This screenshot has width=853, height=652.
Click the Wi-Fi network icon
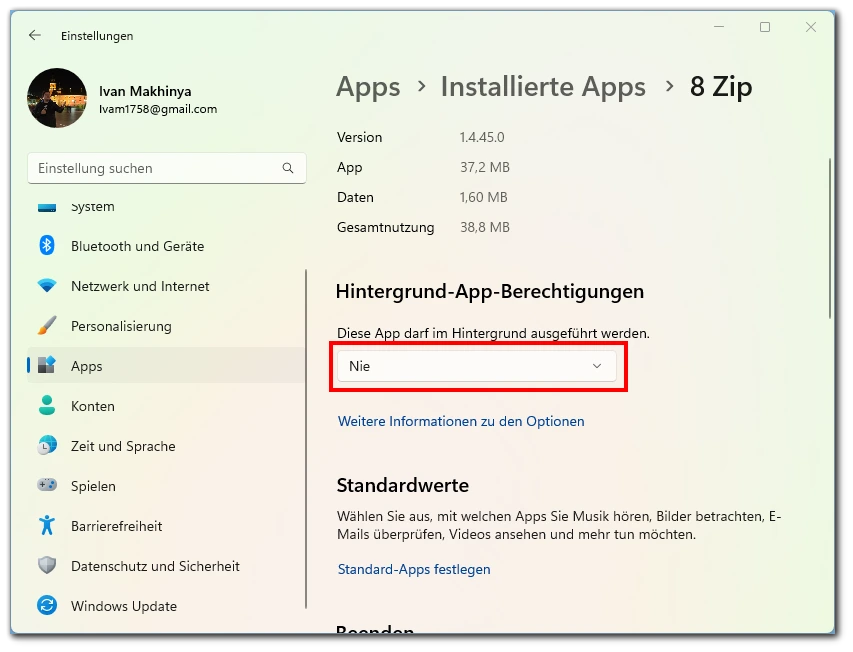click(47, 285)
